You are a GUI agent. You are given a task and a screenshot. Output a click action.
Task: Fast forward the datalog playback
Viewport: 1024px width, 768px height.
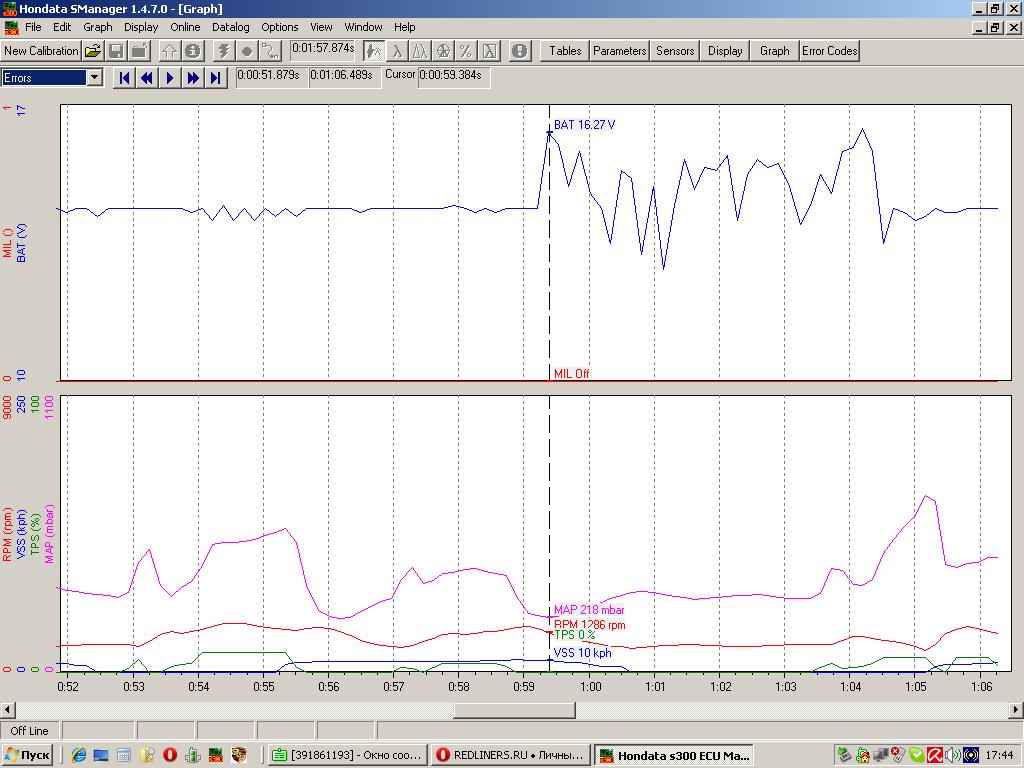pos(193,78)
